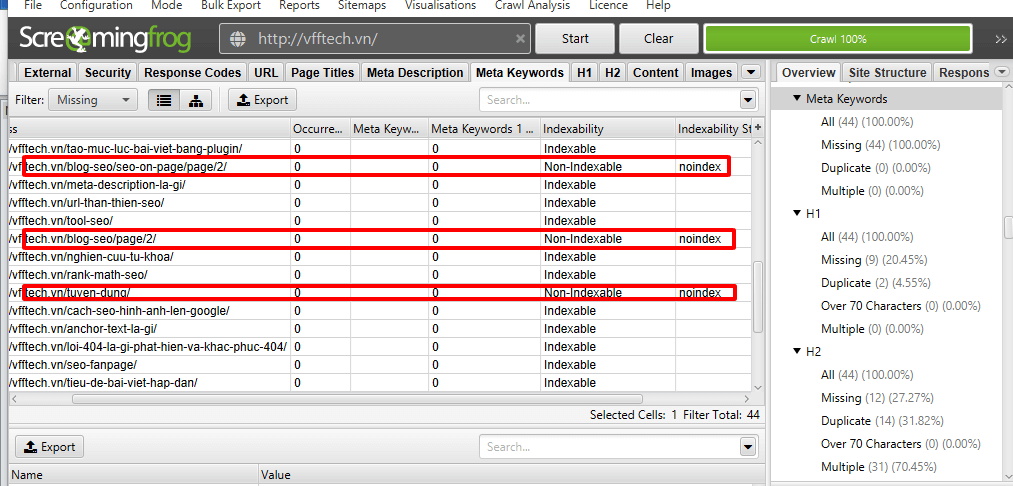The width and height of the screenshot is (1013, 486).
Task: Switch to tree view icon
Action: [x=195, y=100]
